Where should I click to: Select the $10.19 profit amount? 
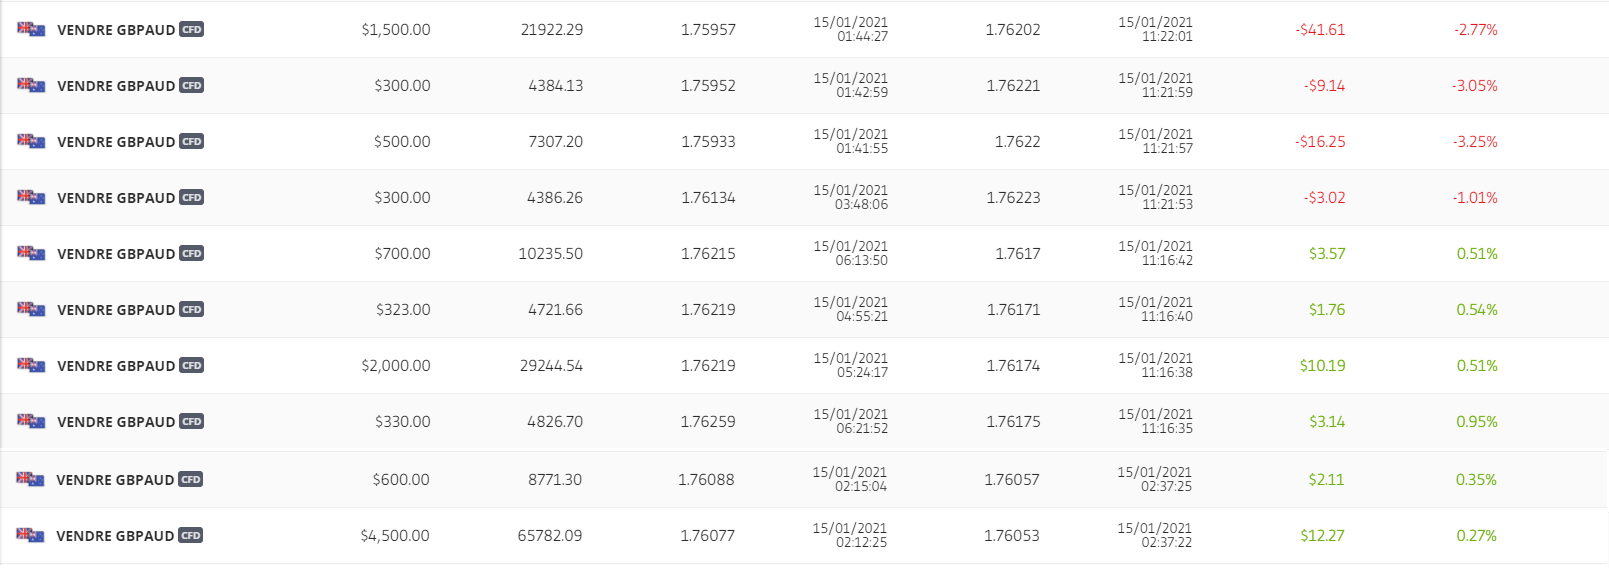(x=1323, y=365)
